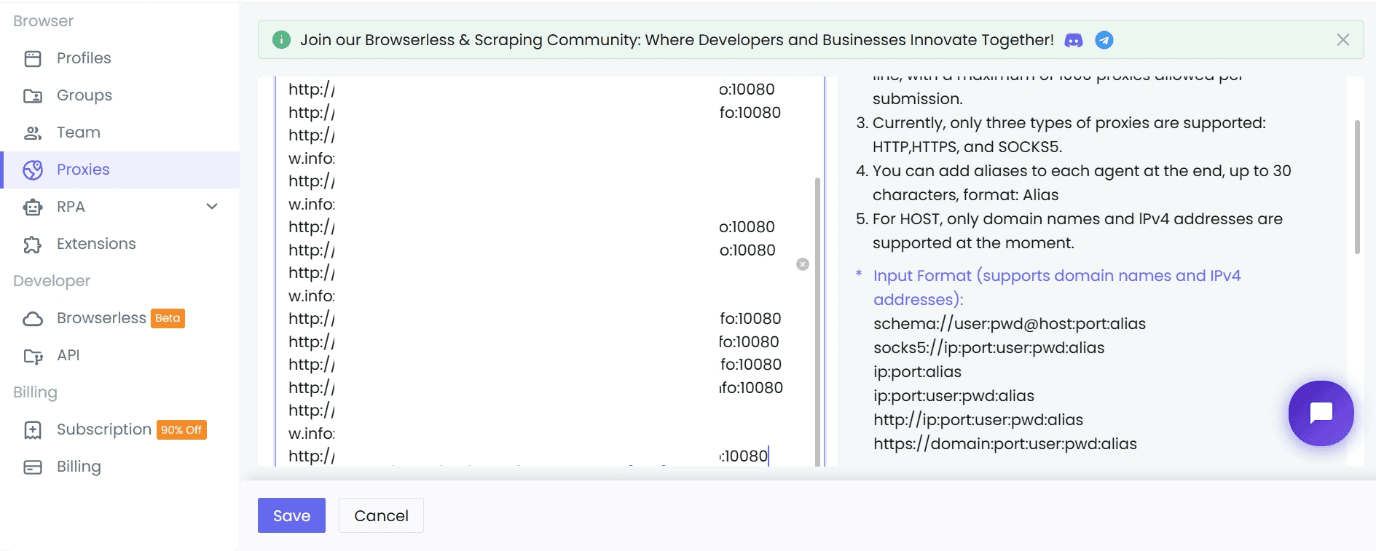Go to Billing page label
This screenshot has height=551, width=1376.
coord(79,466)
